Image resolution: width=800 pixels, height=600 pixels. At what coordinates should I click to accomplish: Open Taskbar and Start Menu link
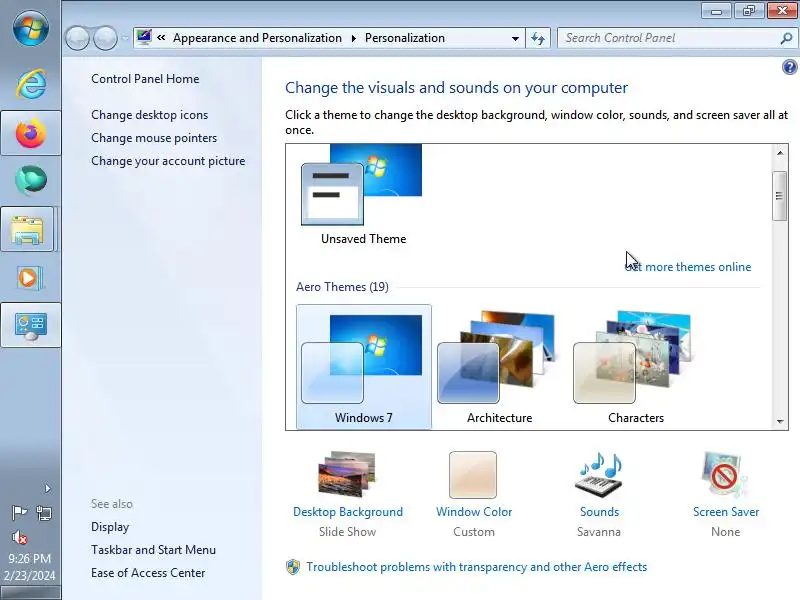coord(153,549)
